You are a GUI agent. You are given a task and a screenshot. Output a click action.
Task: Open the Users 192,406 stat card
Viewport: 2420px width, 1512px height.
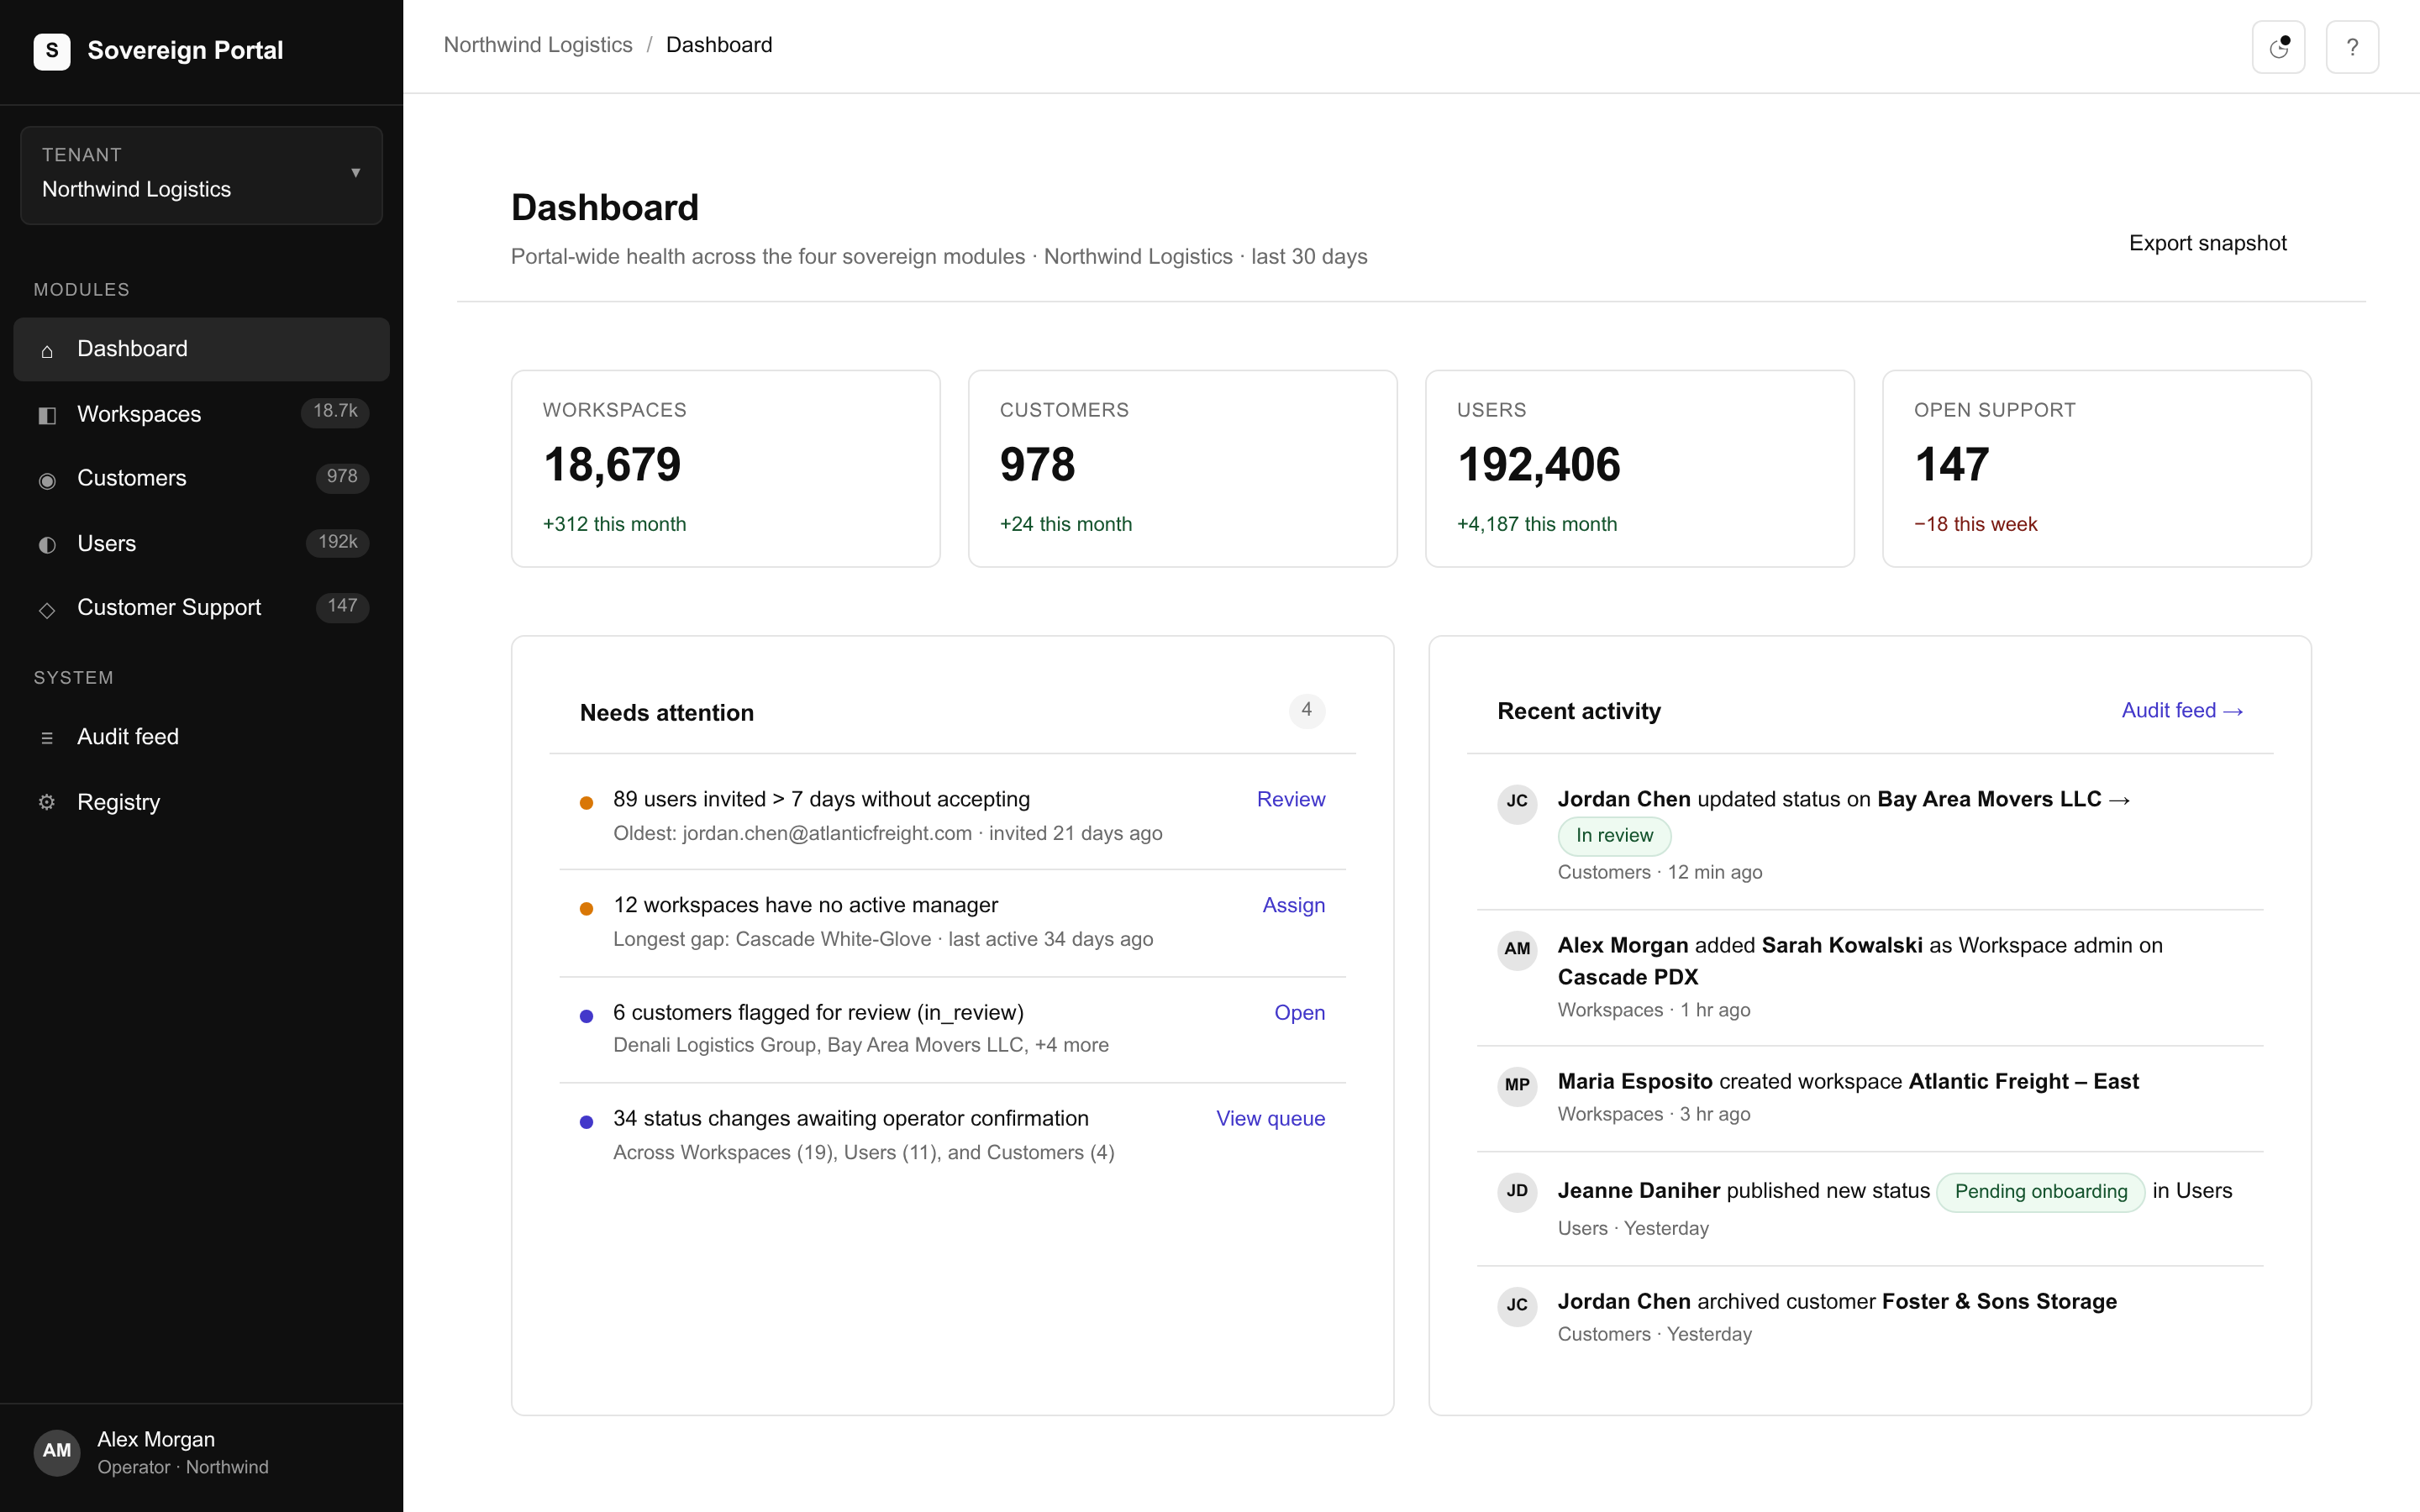[x=1639, y=469]
